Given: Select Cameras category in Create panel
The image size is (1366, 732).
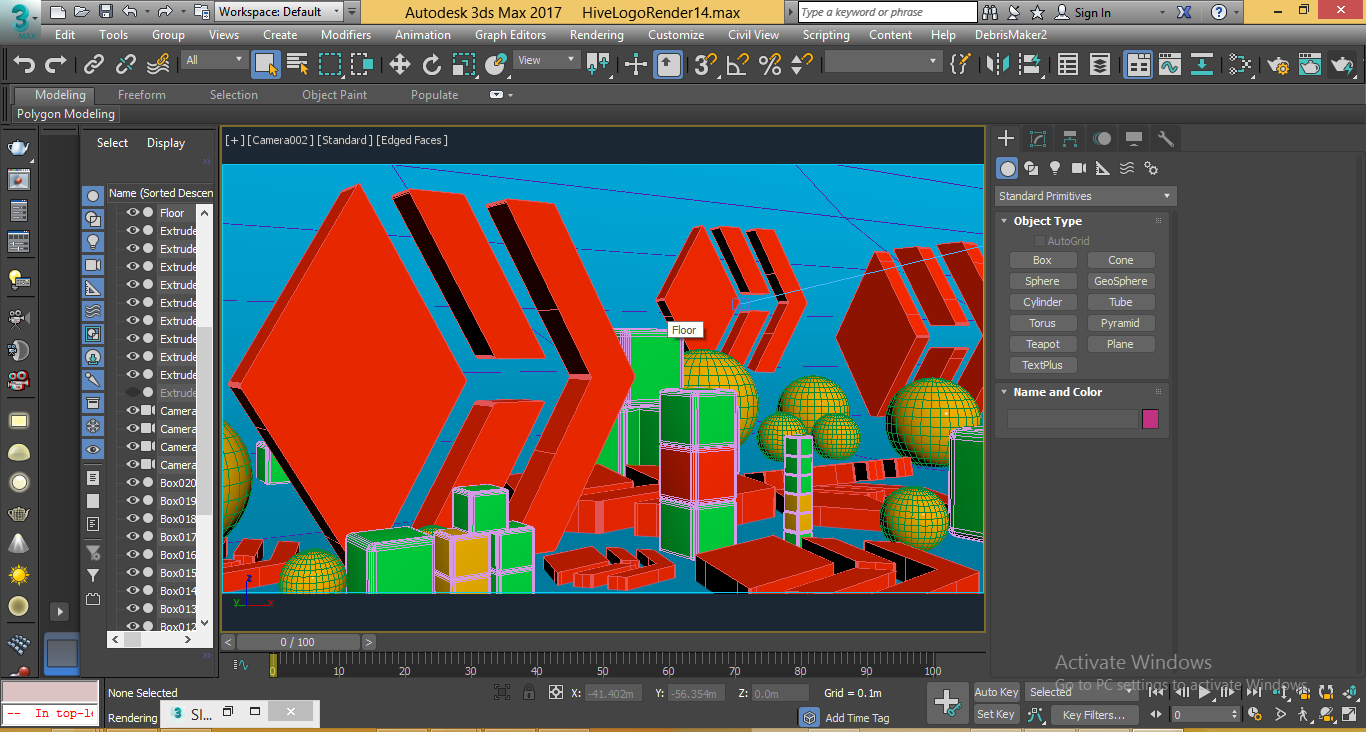Looking at the screenshot, I should (x=1079, y=168).
